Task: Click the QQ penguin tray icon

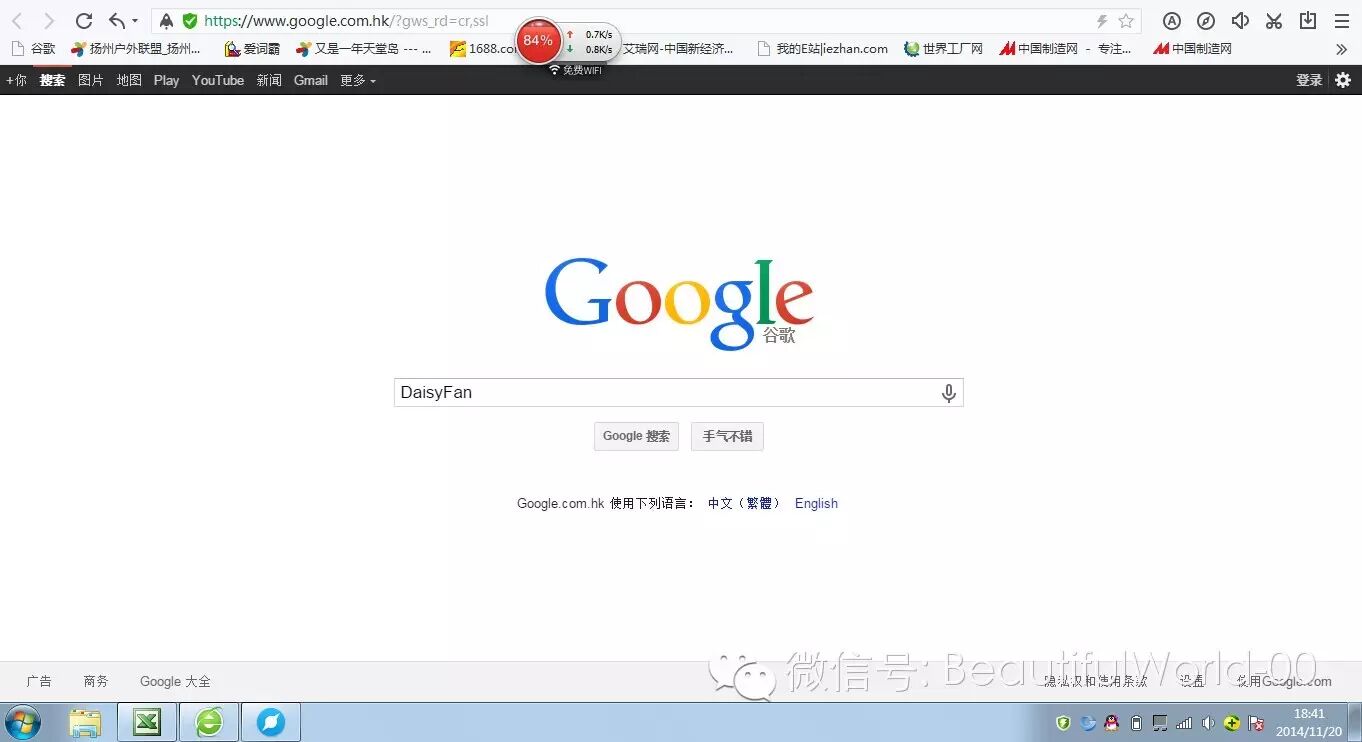Action: pos(1111,723)
